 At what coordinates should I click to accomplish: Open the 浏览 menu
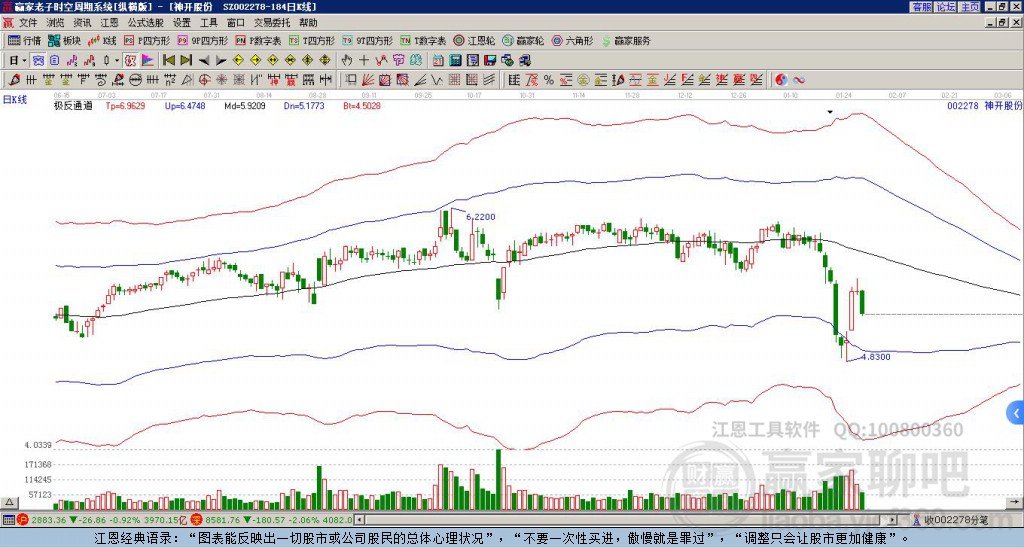coord(56,23)
